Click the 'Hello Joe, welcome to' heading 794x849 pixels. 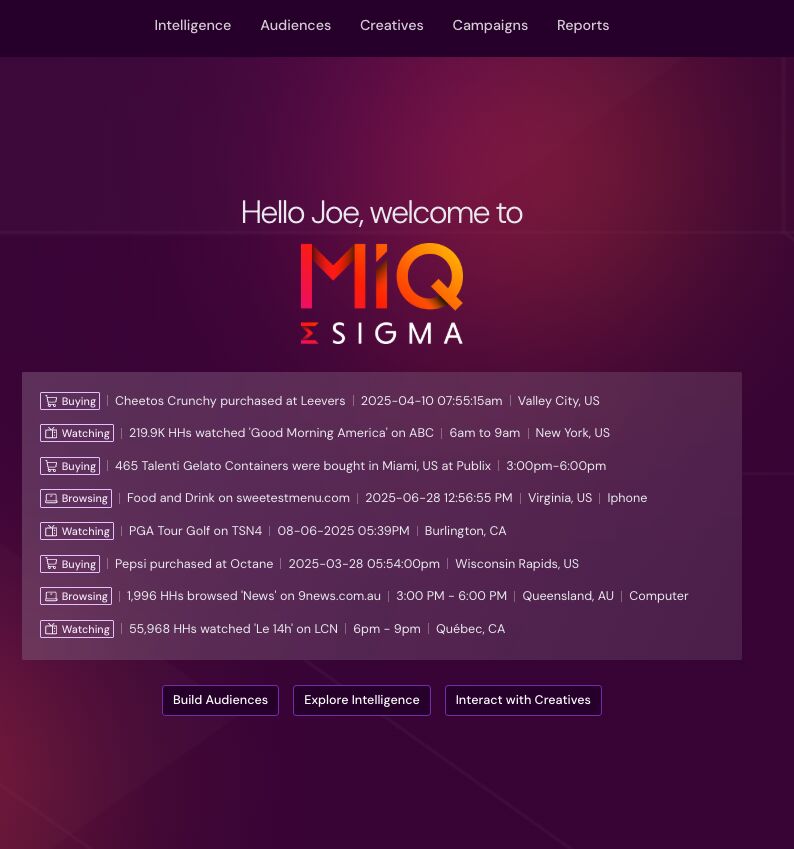point(382,212)
